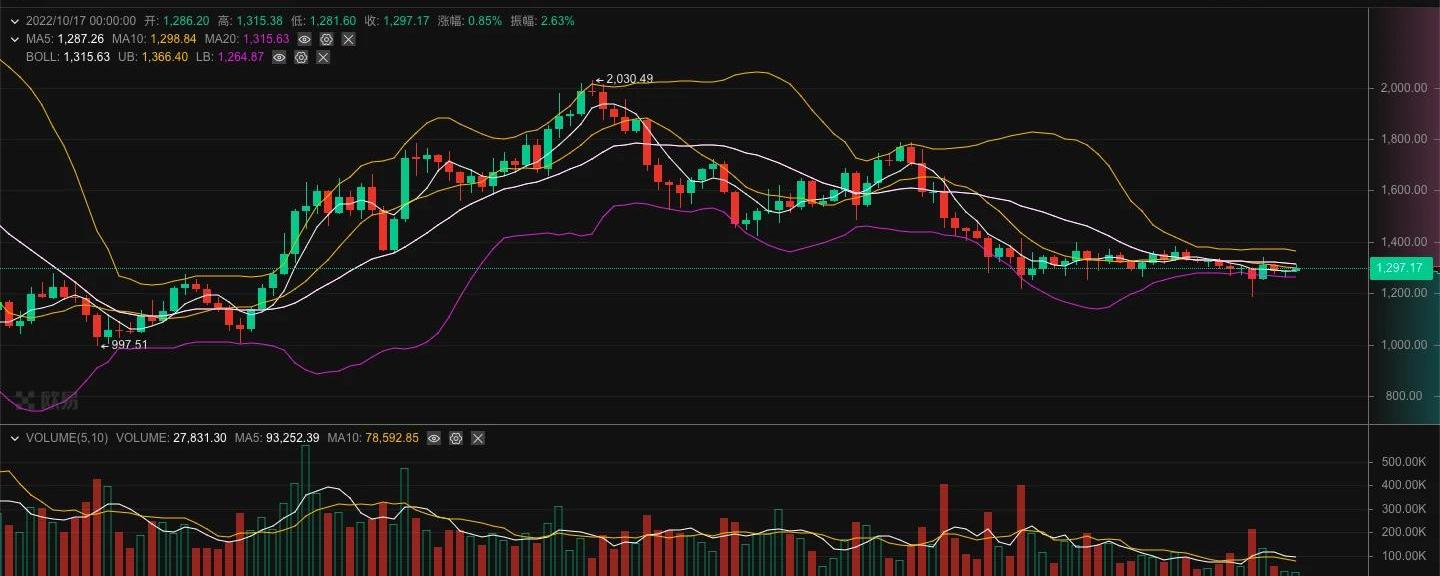
Task: Click the green 1,297.17 current price tag
Action: point(1400,268)
